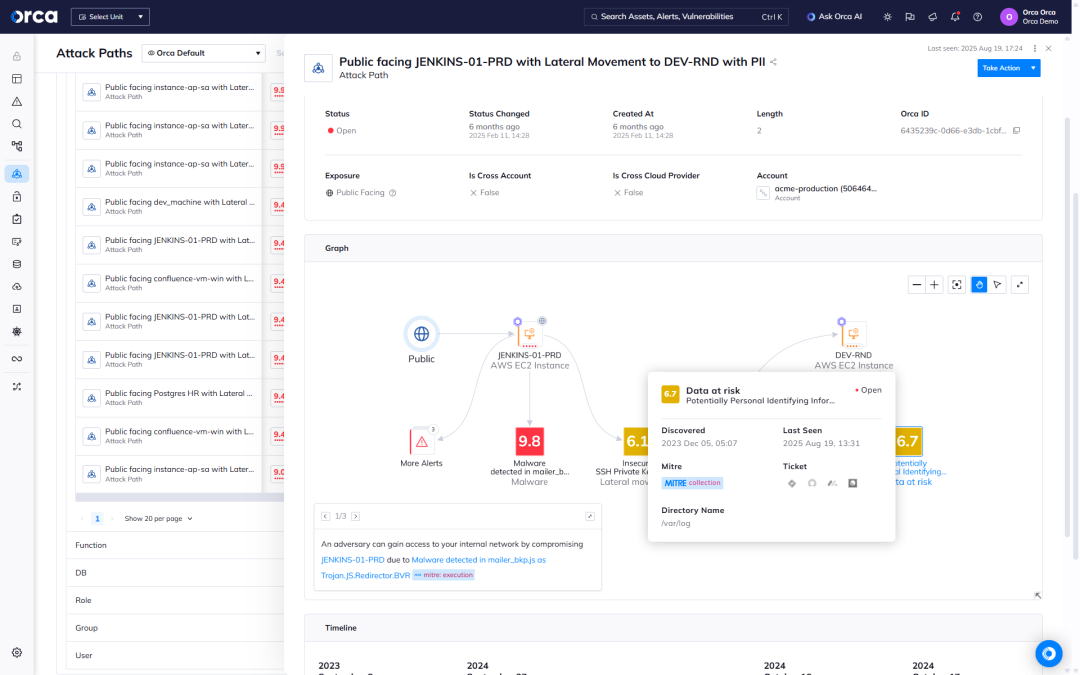Open settings gear at sidebar bottom
The image size is (1080, 675).
click(x=17, y=652)
